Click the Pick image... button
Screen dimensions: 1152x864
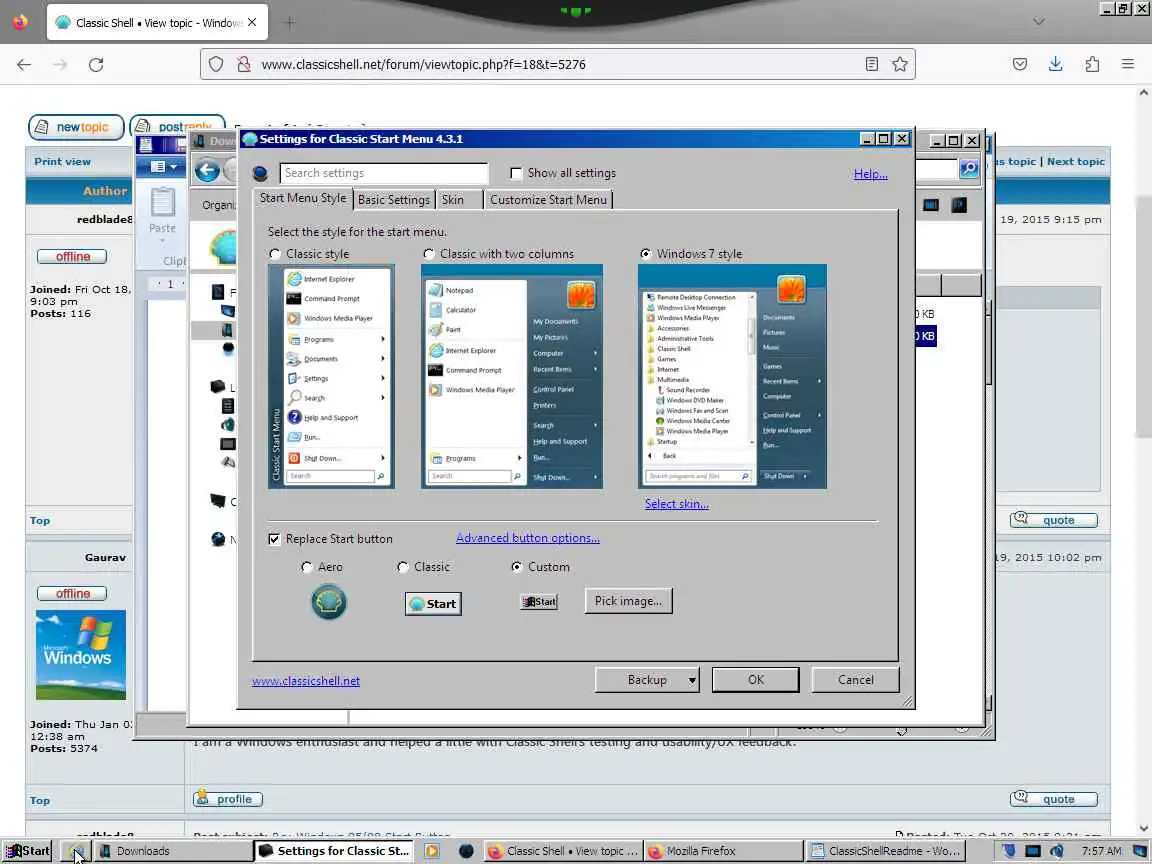coord(628,601)
